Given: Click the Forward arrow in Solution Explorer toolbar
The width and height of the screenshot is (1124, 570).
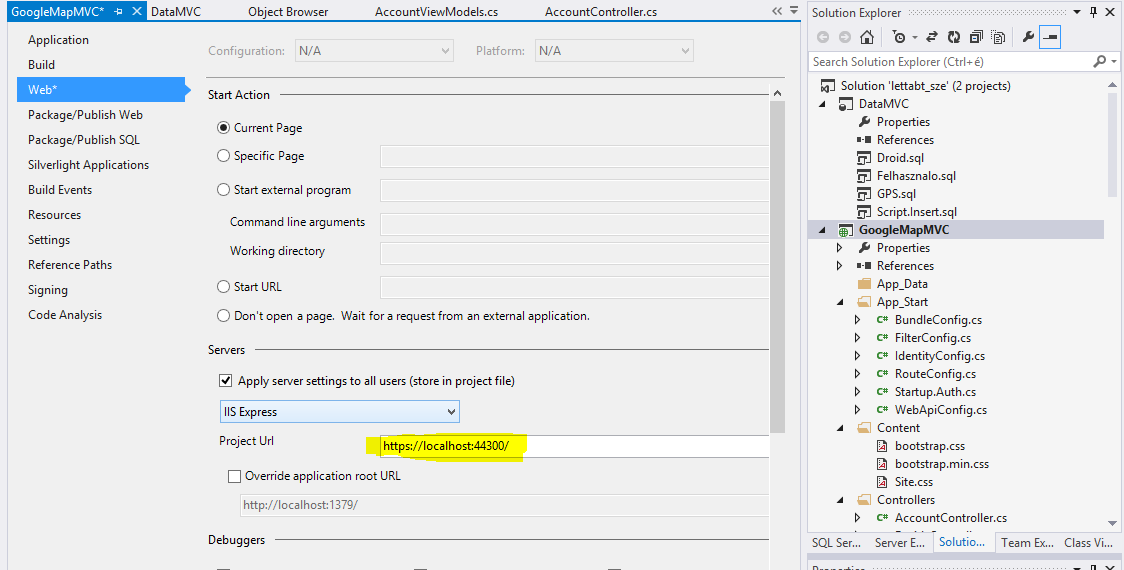Looking at the screenshot, I should pos(844,37).
